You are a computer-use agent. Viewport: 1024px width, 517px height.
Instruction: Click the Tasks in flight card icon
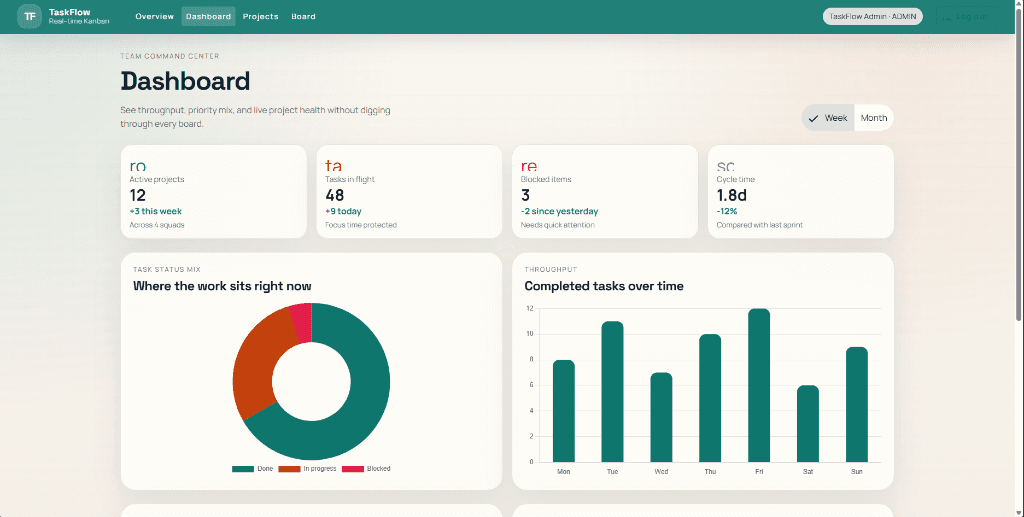coord(334,166)
